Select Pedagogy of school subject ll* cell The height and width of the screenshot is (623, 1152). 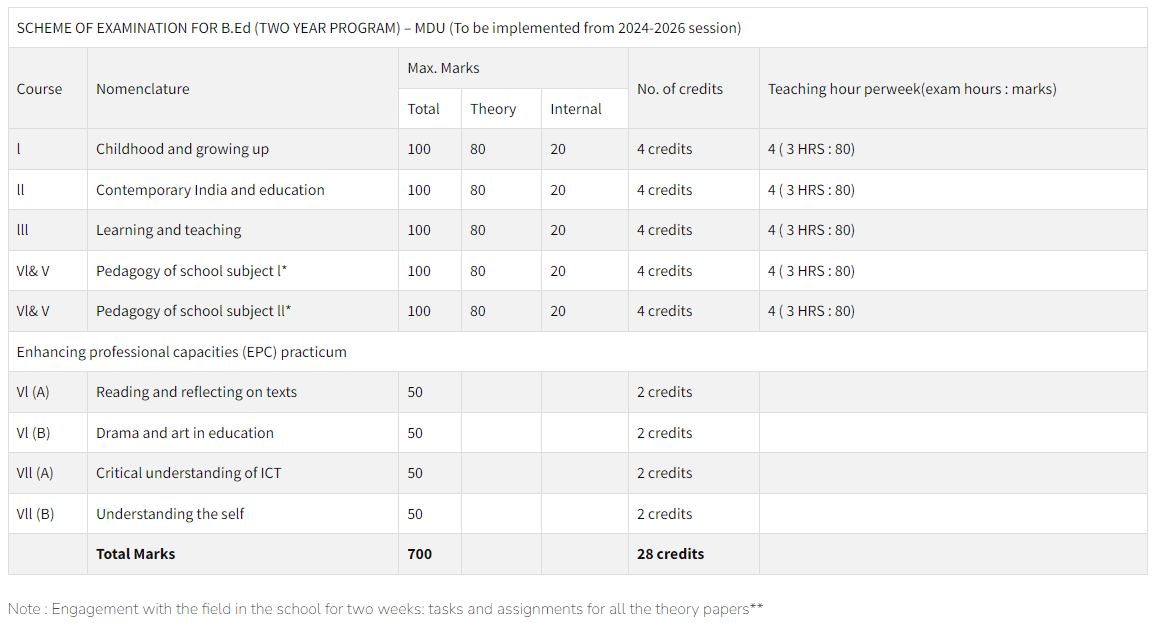coord(242,311)
